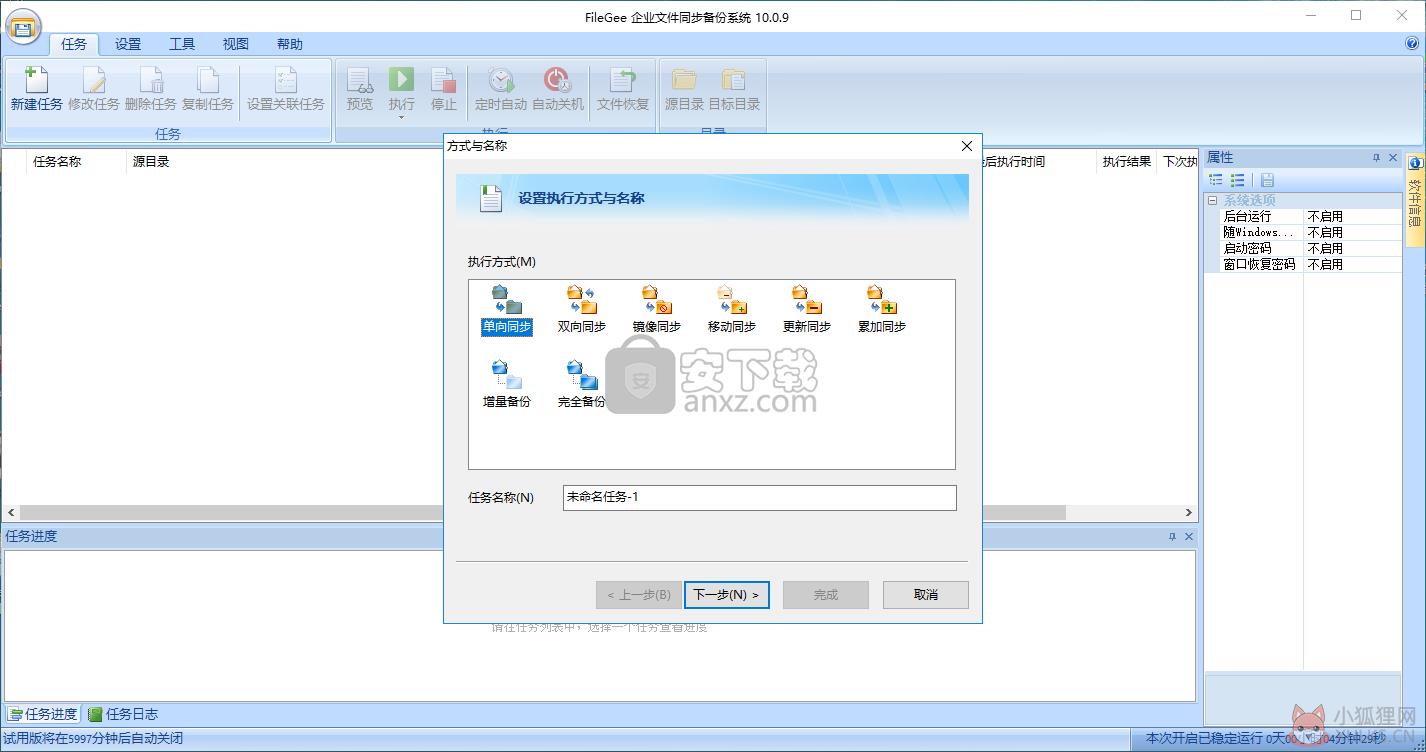Open the 视图 ribbon tab
The width and height of the screenshot is (1426, 752).
click(236, 44)
